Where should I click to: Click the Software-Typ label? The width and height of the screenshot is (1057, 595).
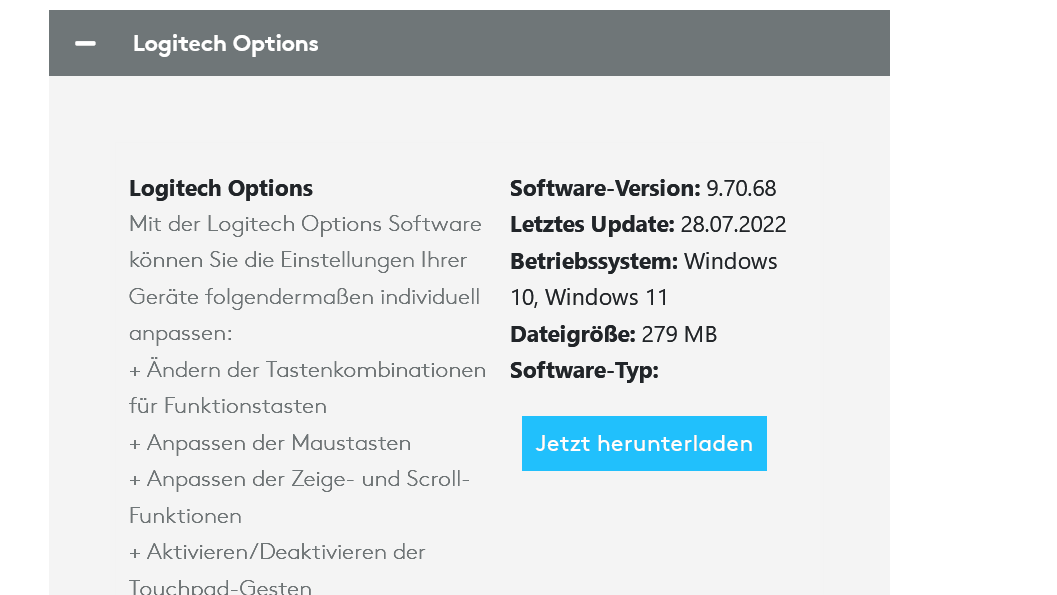coord(584,370)
